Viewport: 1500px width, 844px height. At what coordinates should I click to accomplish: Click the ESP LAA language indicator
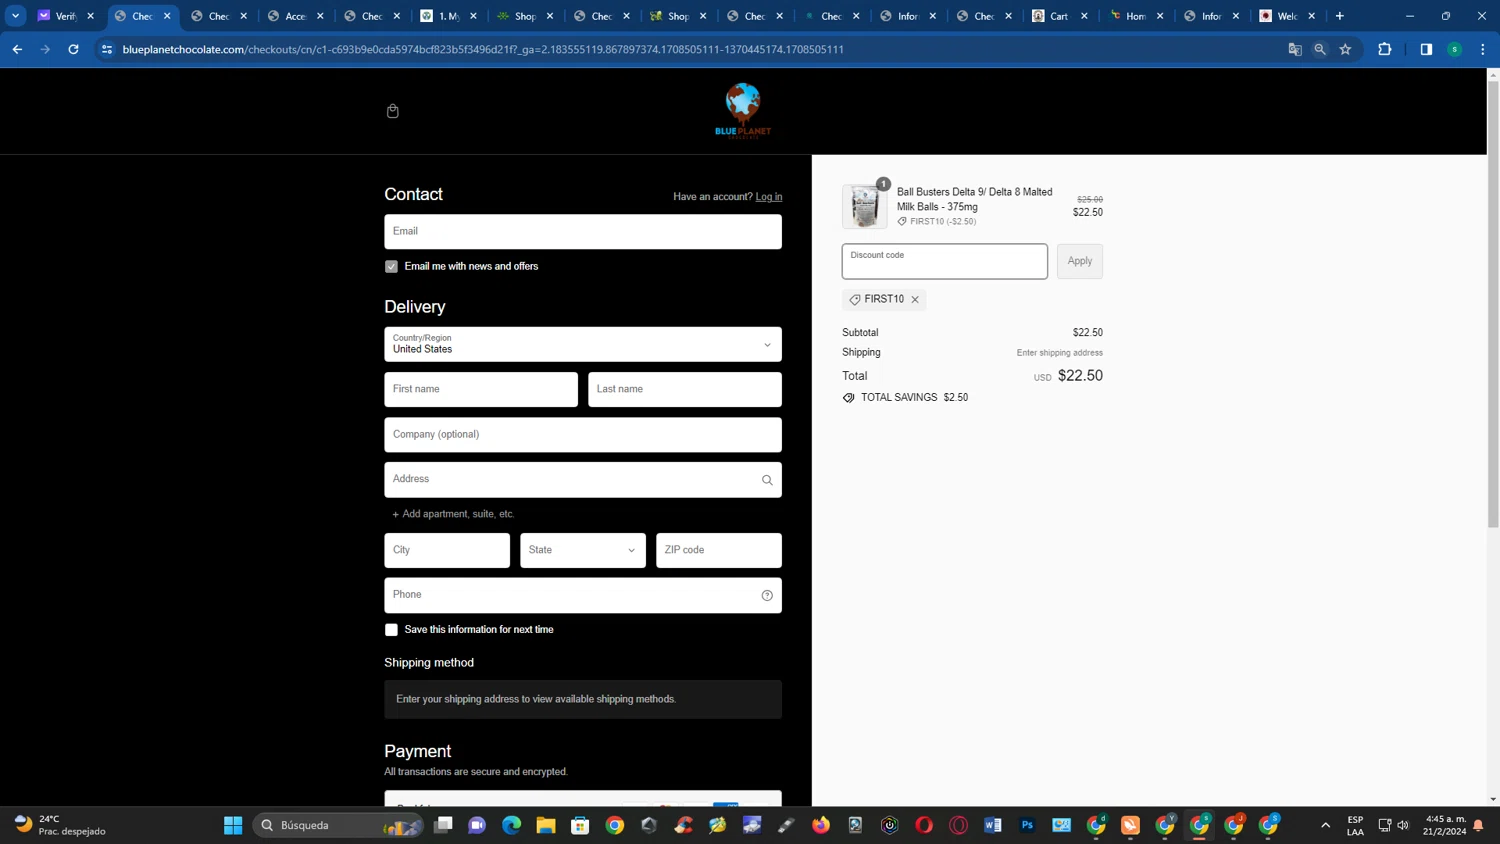pos(1356,825)
